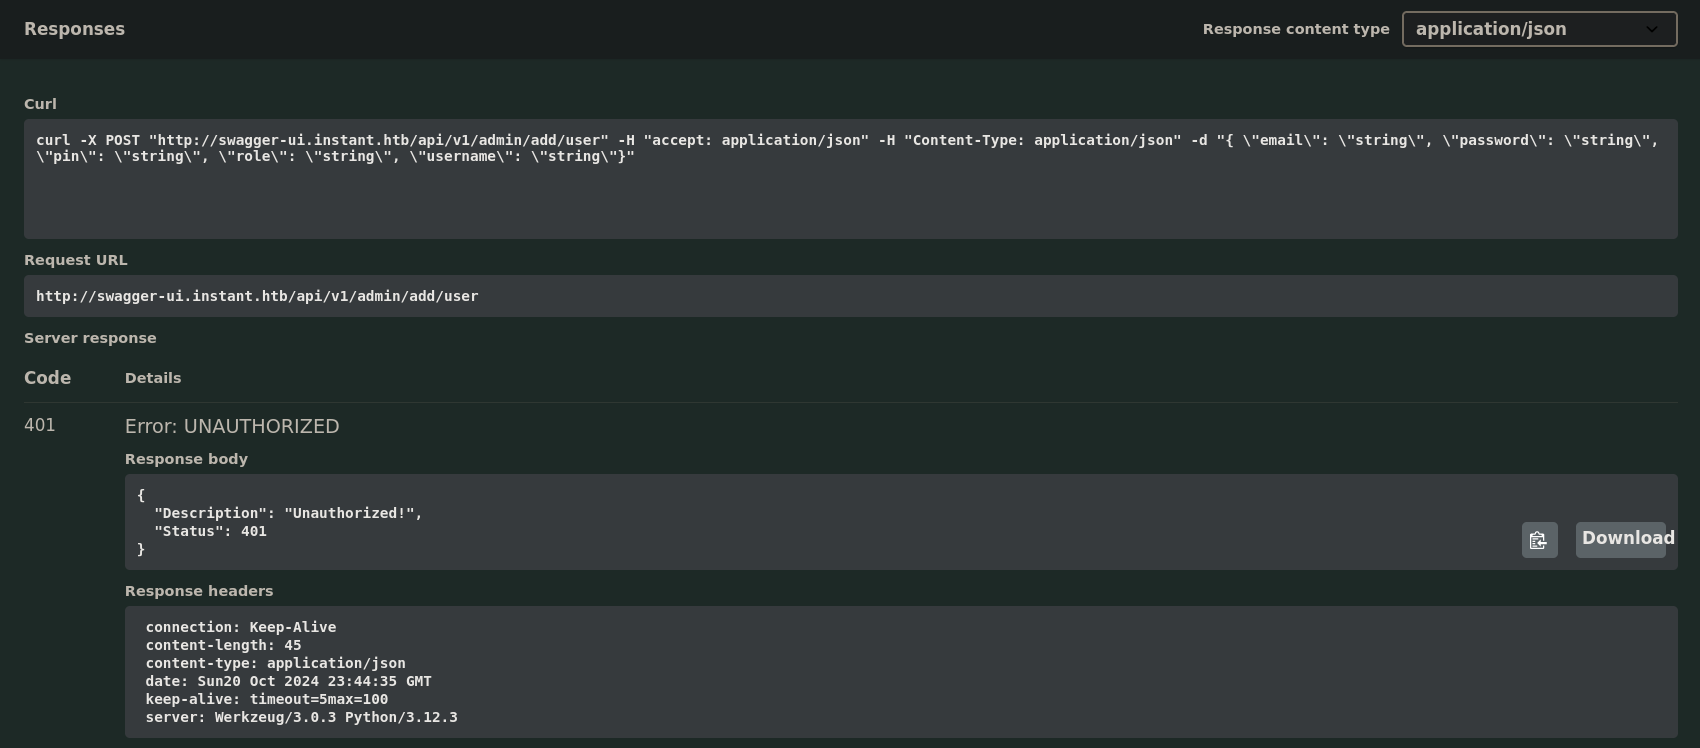Click the 'Request URL' label
Image resolution: width=1700 pixels, height=748 pixels.
coord(76,260)
